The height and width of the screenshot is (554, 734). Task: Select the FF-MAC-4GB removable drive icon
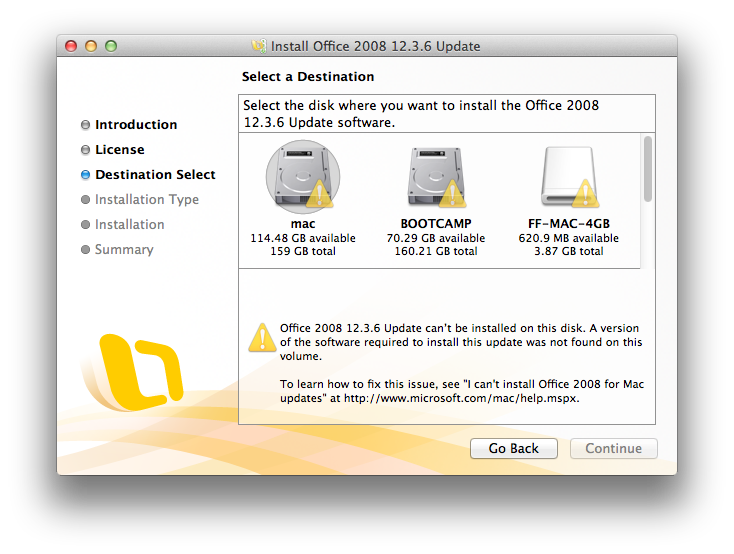click(x=569, y=177)
